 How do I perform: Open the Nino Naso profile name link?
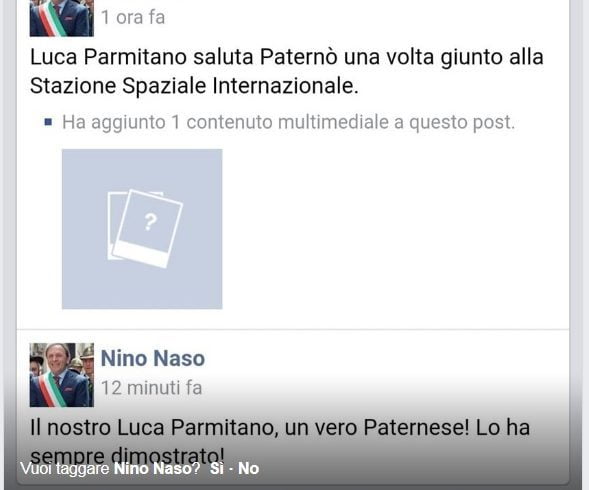(153, 358)
